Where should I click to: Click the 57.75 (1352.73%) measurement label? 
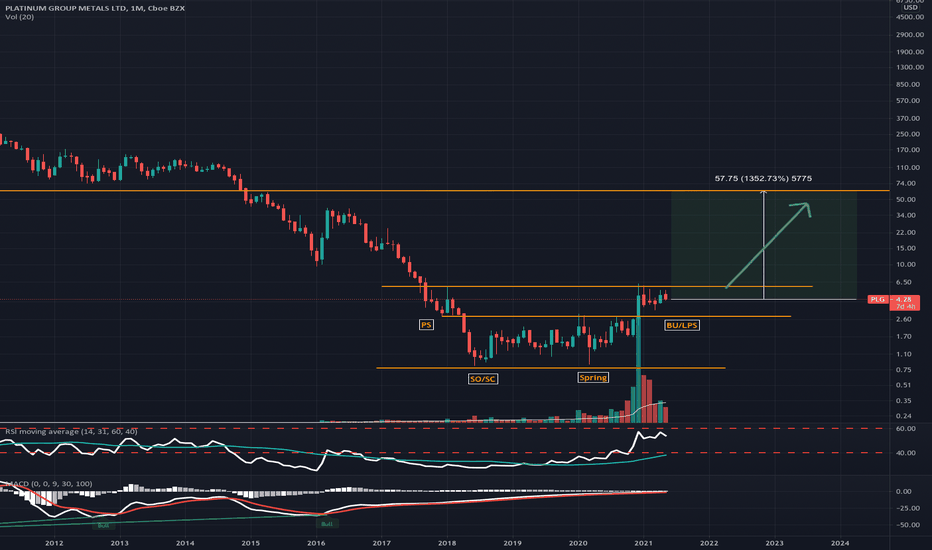(763, 178)
